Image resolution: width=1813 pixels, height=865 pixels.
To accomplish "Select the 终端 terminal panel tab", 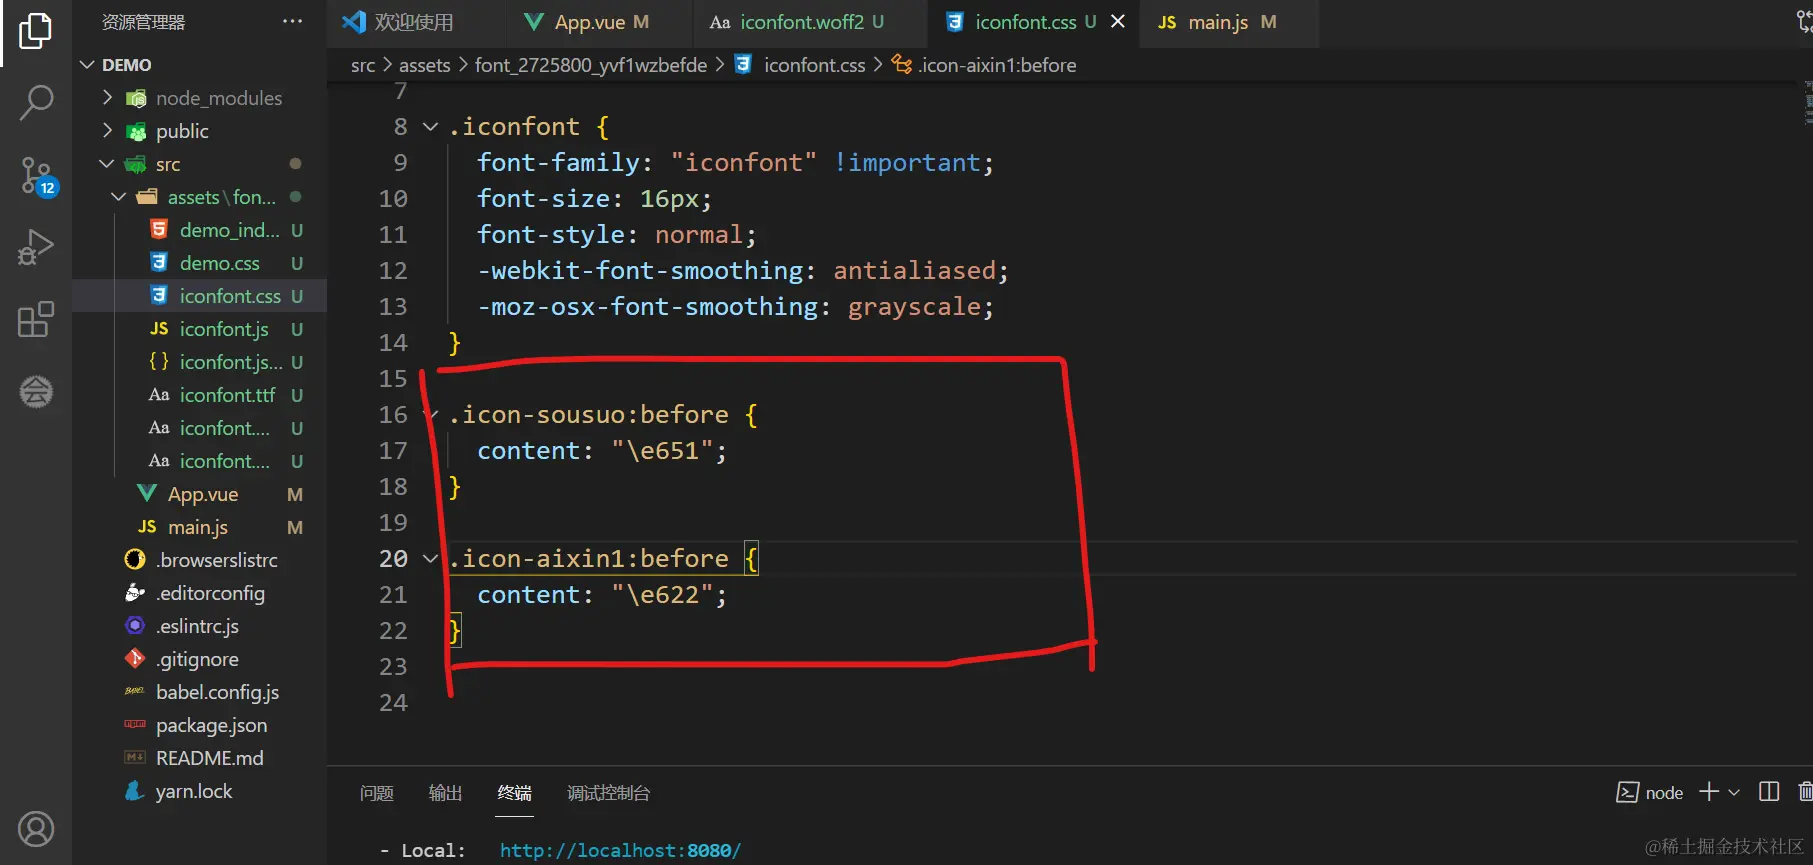I will point(515,793).
